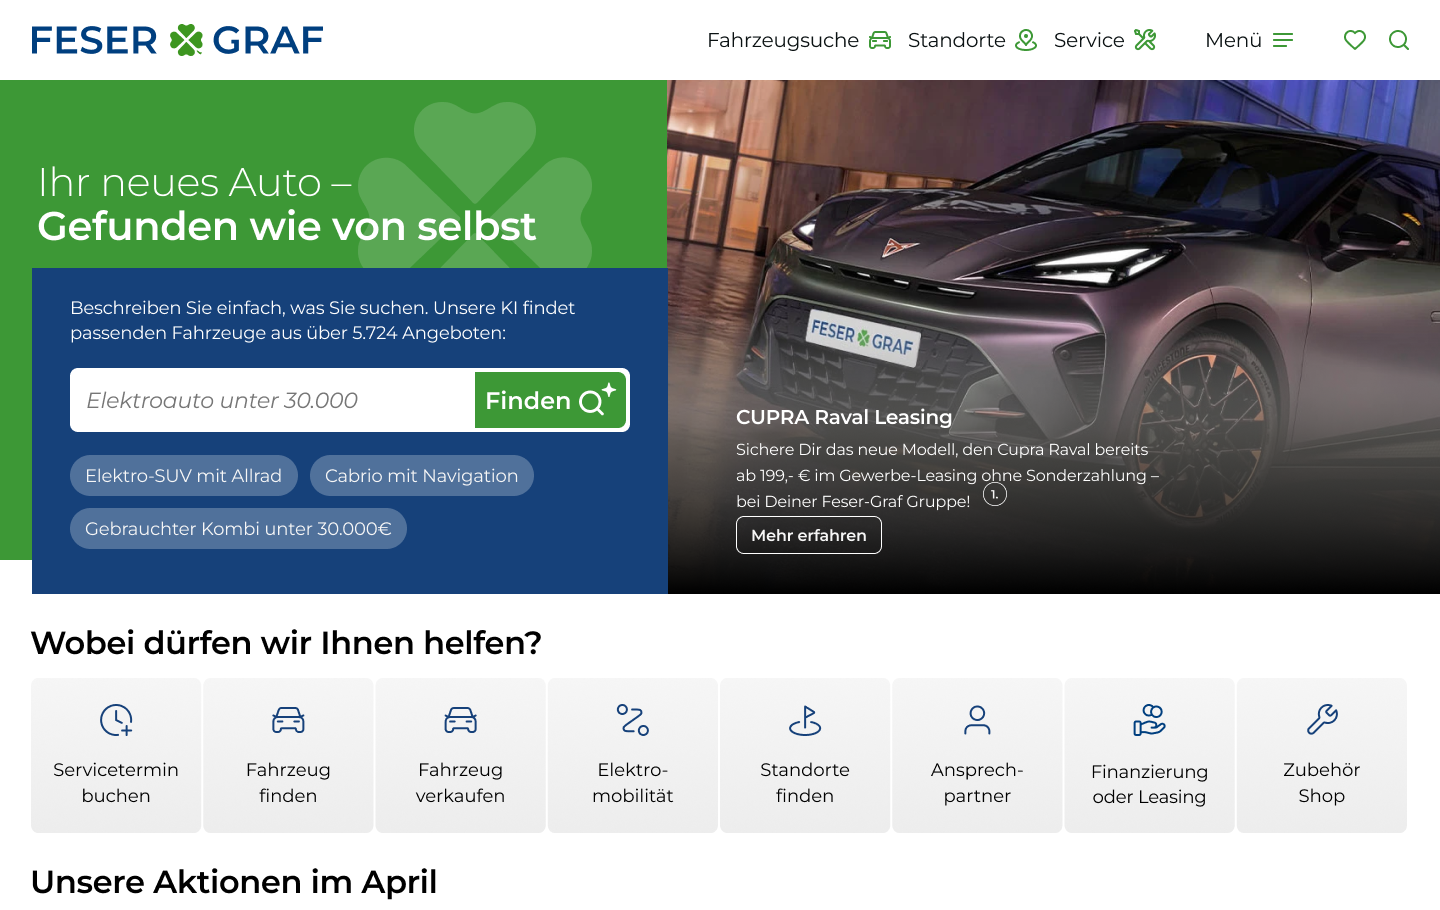
Task: Select the Elektro-SUV mit Allrad suggestion
Action: pos(184,476)
